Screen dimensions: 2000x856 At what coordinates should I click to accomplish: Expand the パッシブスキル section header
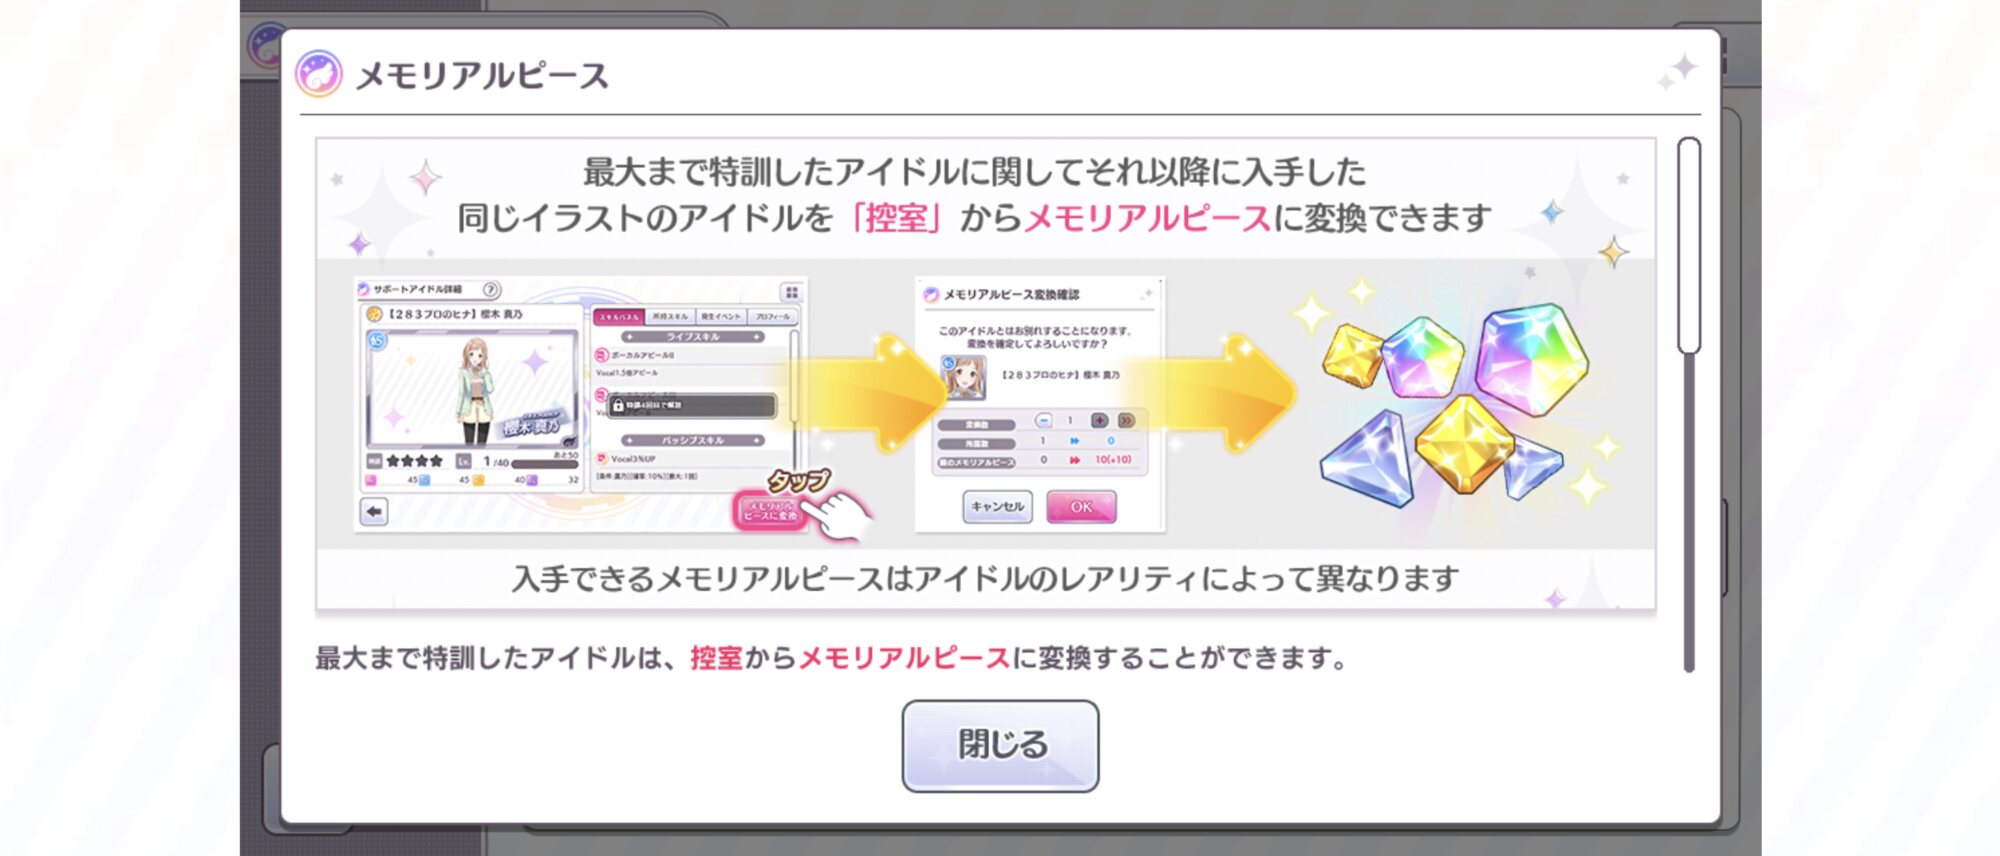click(x=693, y=441)
